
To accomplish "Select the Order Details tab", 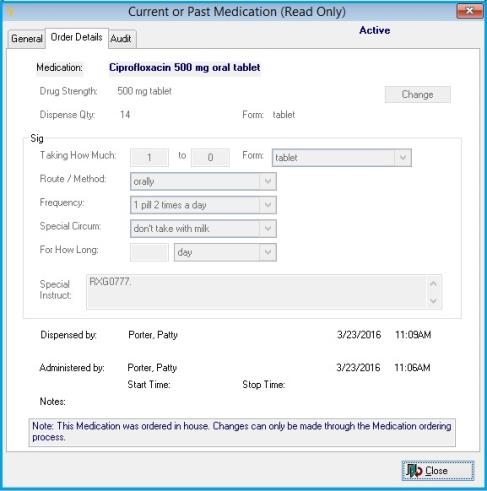I will pos(77,37).
